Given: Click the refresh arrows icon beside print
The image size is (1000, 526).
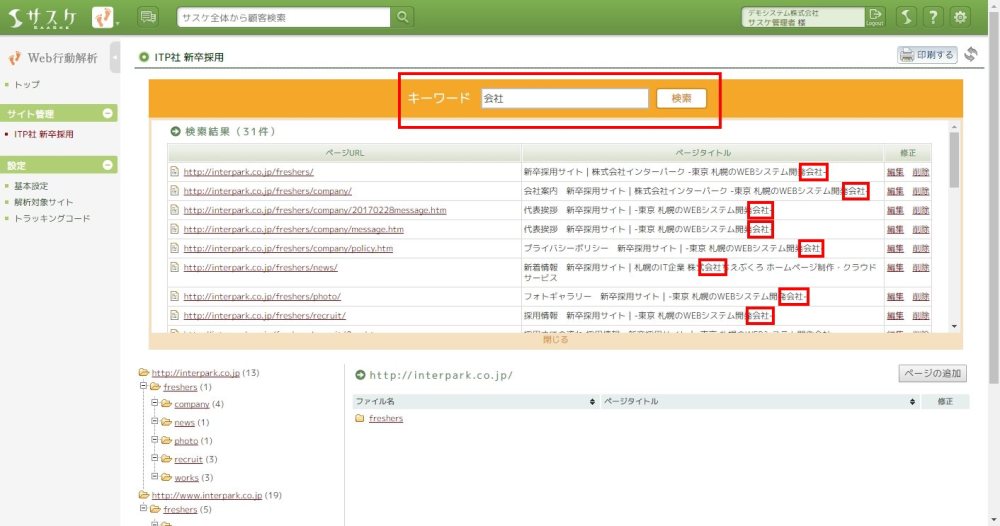Looking at the screenshot, I should (x=970, y=55).
